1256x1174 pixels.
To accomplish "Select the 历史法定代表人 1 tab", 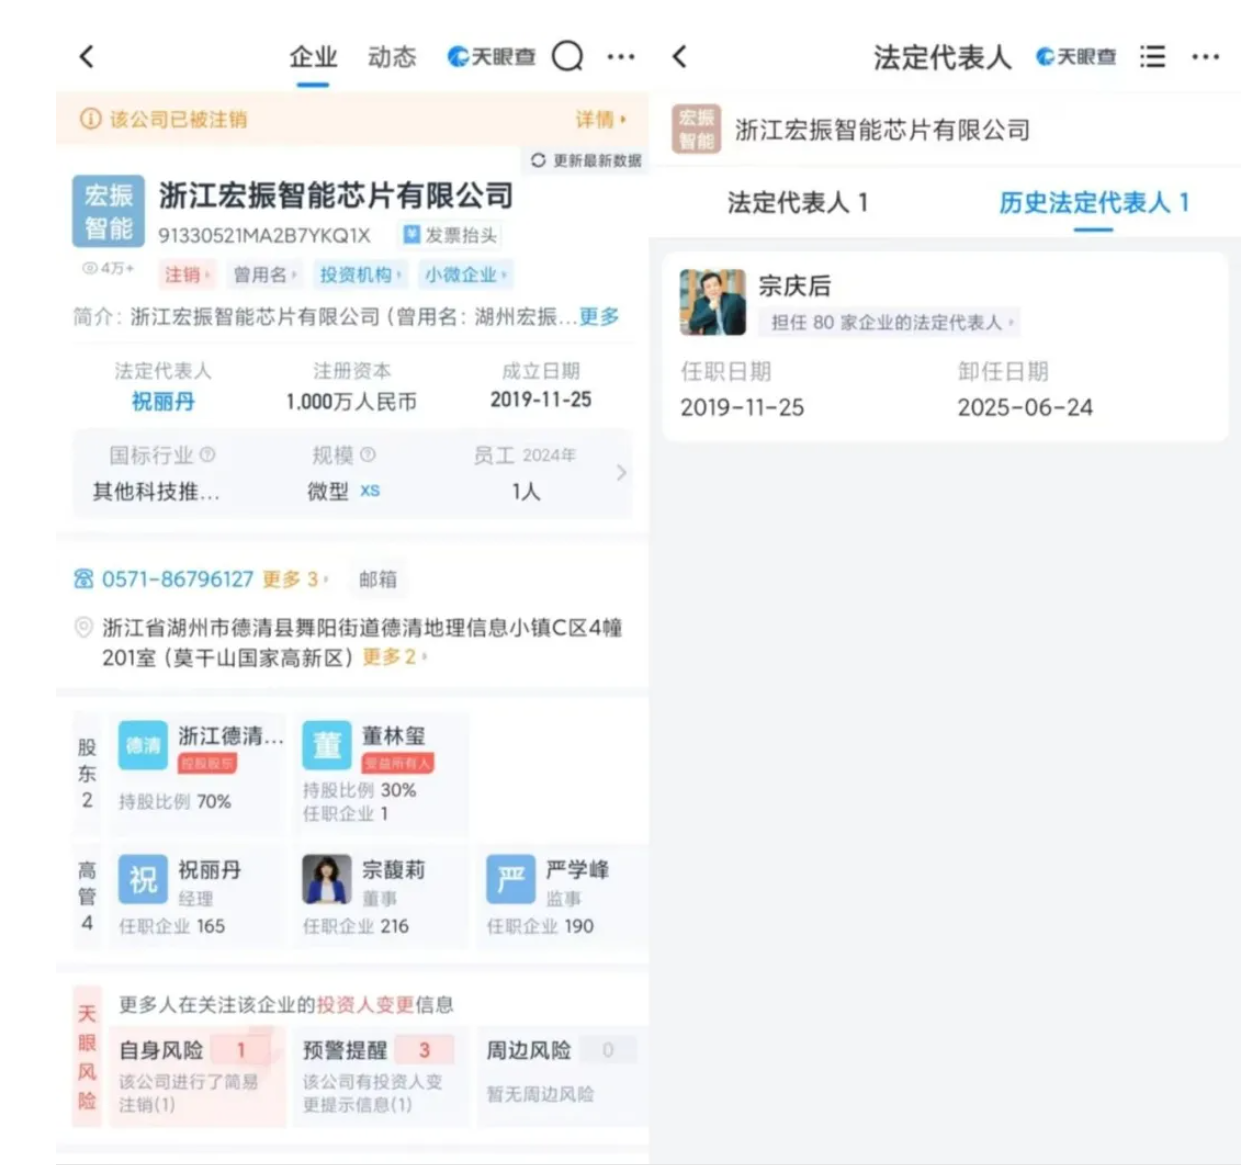I will [x=1093, y=203].
